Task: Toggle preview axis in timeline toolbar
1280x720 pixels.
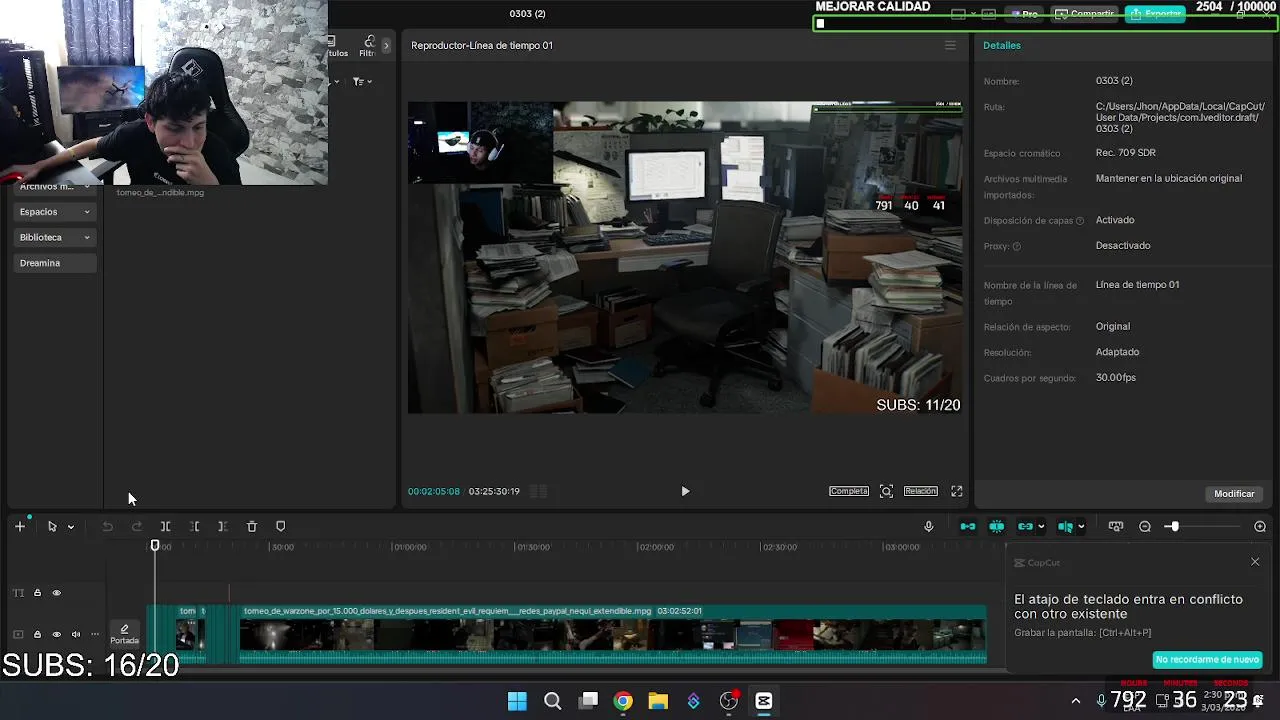Action: (x=1065, y=526)
